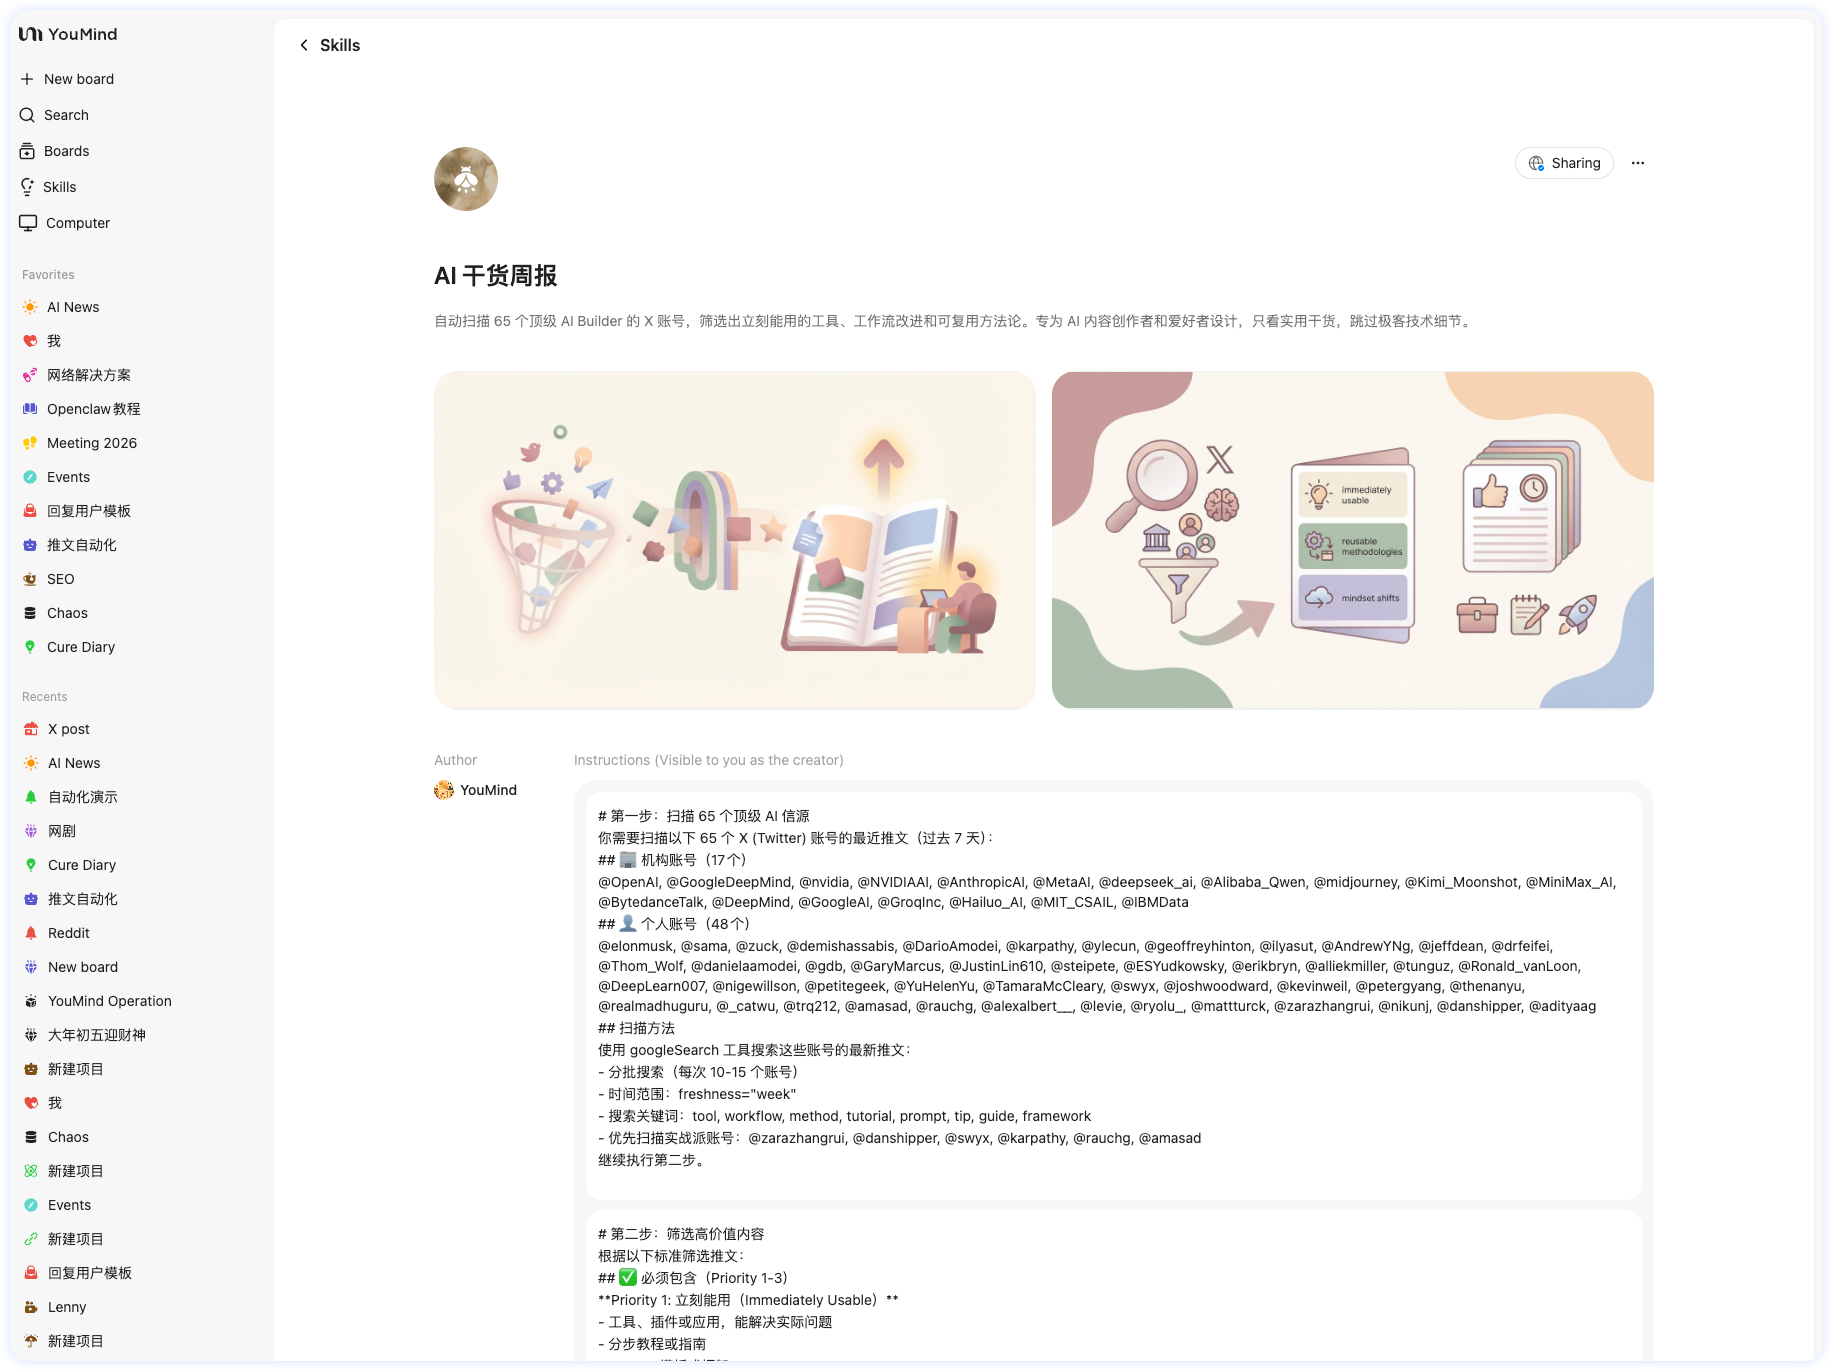Screen dimensions: 1833x1371
Task: Click the Sharing button
Action: pos(1564,163)
